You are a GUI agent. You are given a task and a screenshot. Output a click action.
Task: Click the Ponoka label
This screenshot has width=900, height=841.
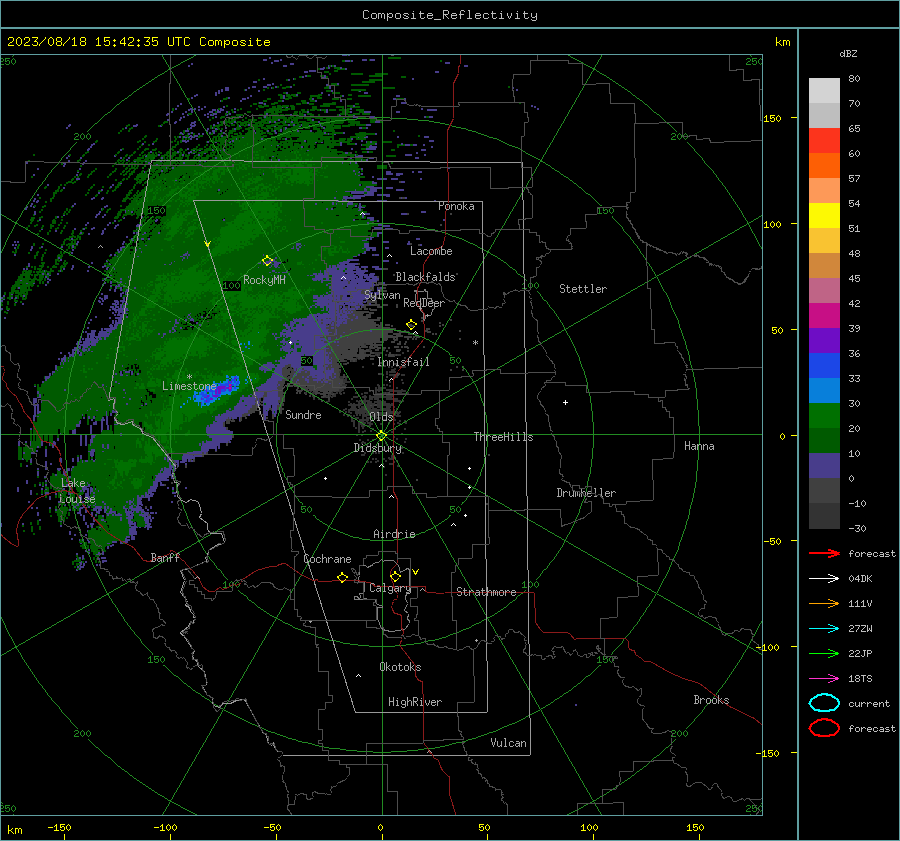click(x=456, y=206)
